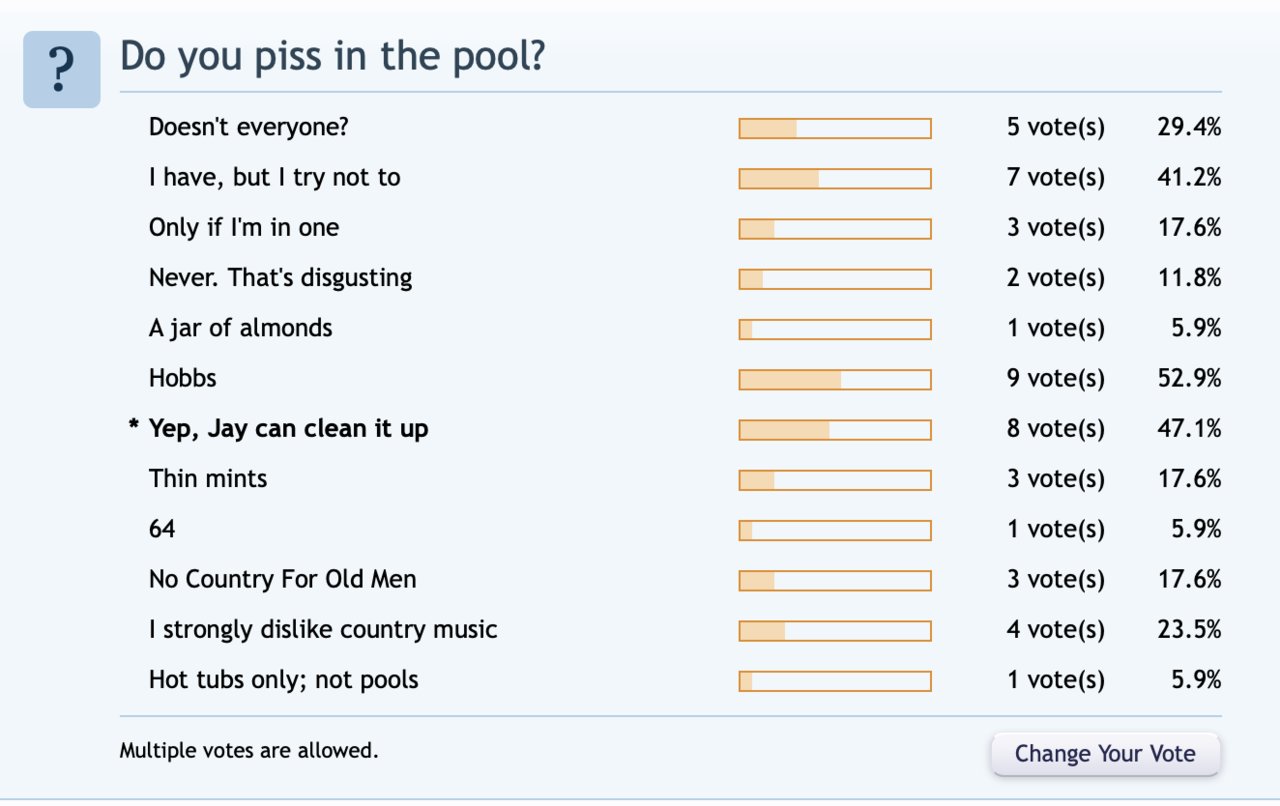Select the 'Doesn't everyone?' poll option
The height and width of the screenshot is (806, 1280).
click(x=249, y=127)
